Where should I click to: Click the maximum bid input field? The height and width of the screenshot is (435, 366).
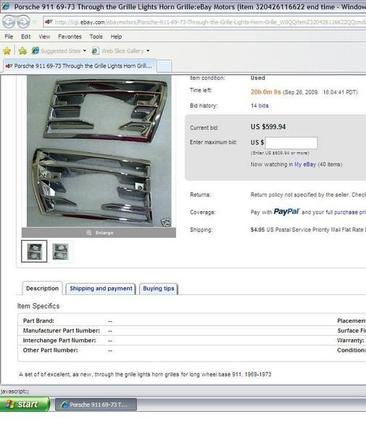[x=291, y=143]
